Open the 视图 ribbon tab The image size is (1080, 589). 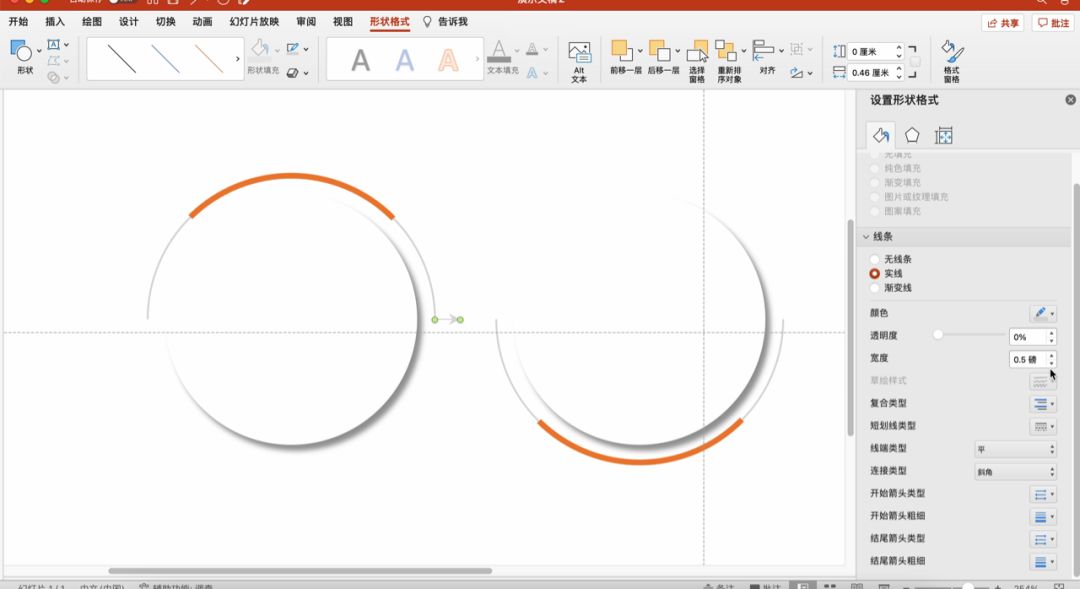pos(343,21)
